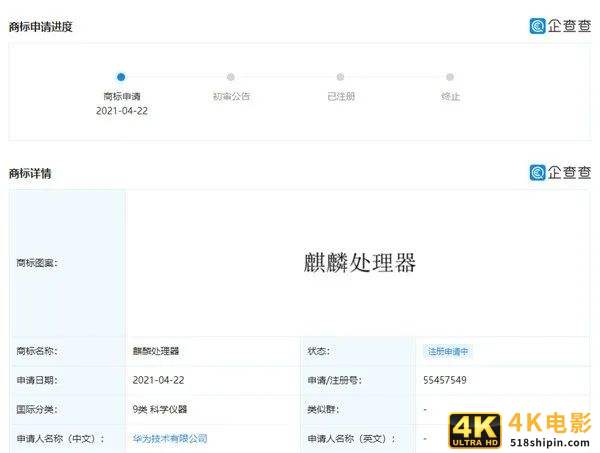This screenshot has height=453, width=600.
Task: Click the 申请人名称（中文） field label
Action: pos(60,439)
